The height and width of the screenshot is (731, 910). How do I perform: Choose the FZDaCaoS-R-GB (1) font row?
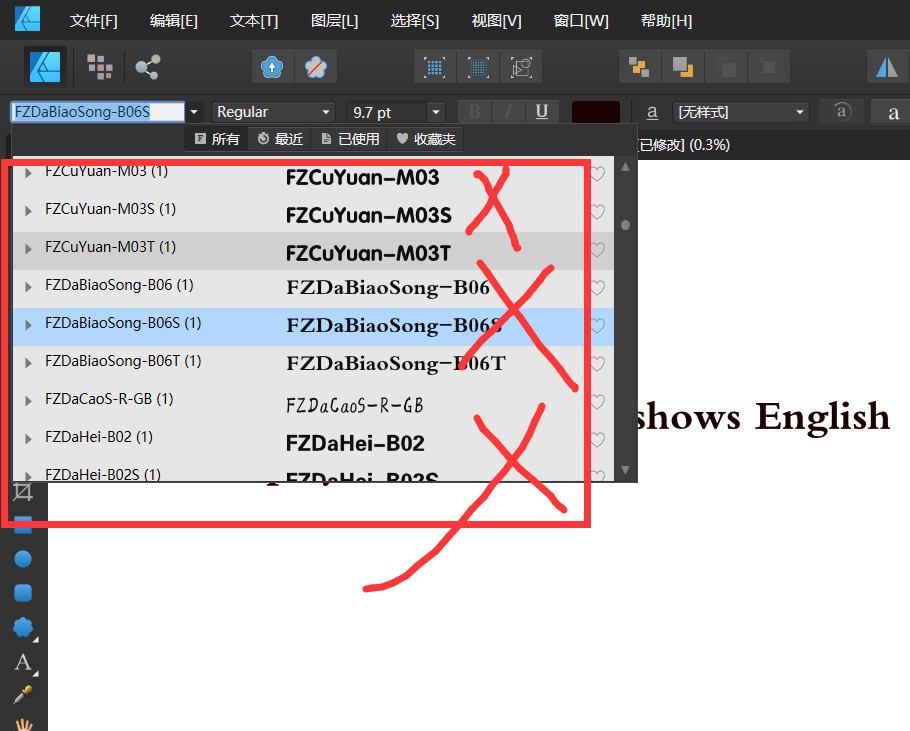(x=313, y=402)
